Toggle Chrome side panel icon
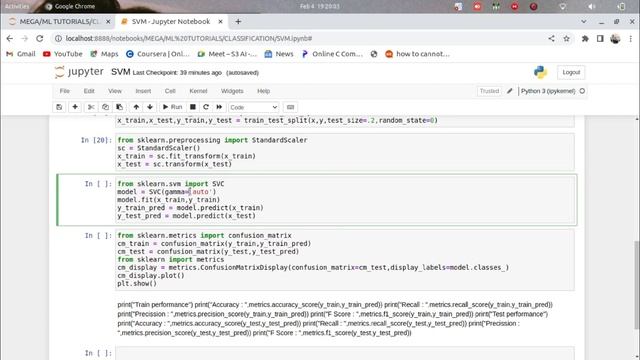This screenshot has height=360, width=640. [x=600, y=38]
